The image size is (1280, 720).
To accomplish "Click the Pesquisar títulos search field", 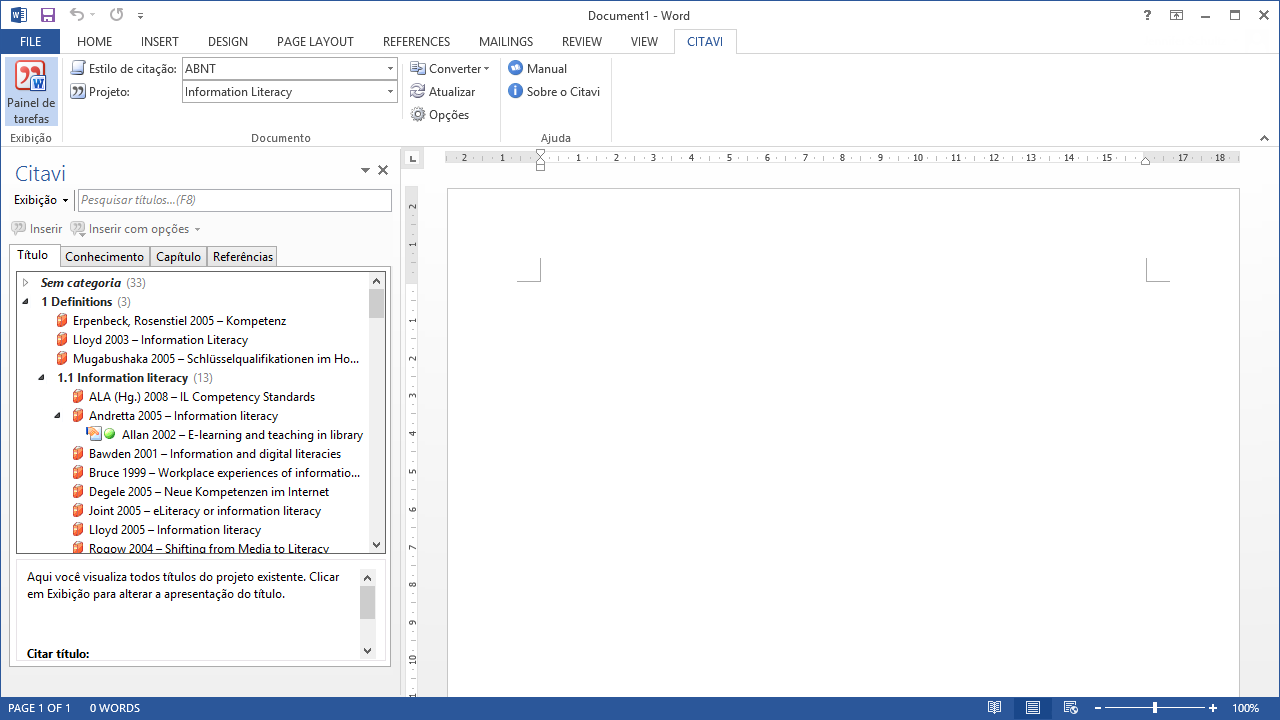I will [235, 200].
